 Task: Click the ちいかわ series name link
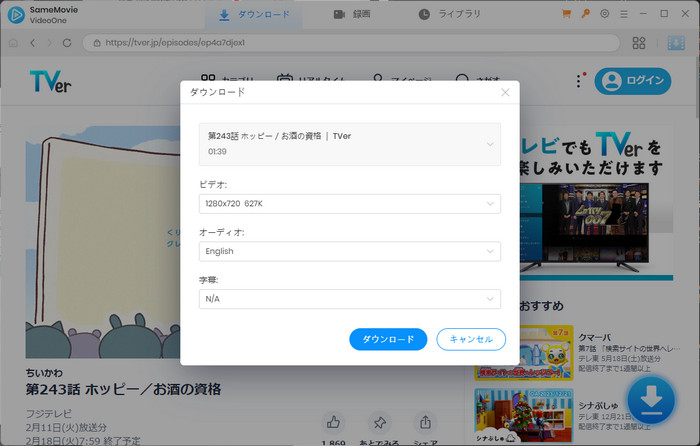click(x=44, y=373)
